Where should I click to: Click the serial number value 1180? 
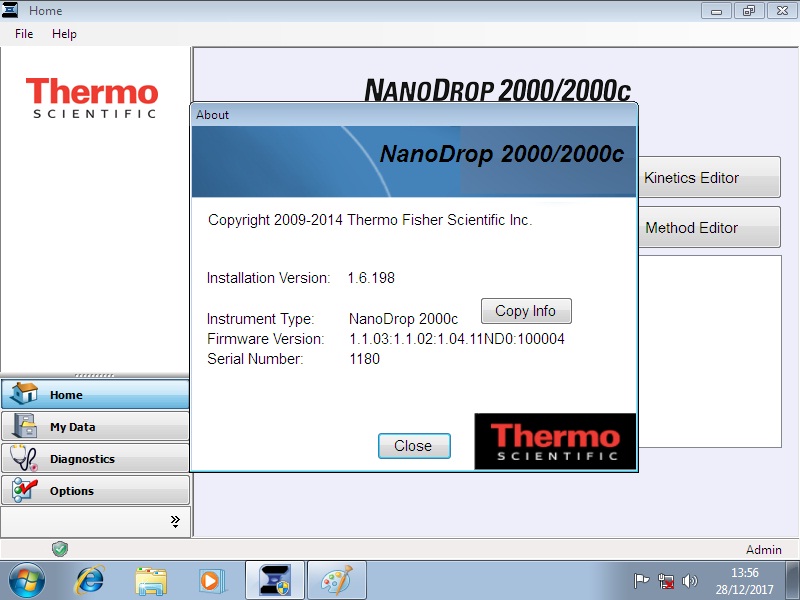[364, 359]
